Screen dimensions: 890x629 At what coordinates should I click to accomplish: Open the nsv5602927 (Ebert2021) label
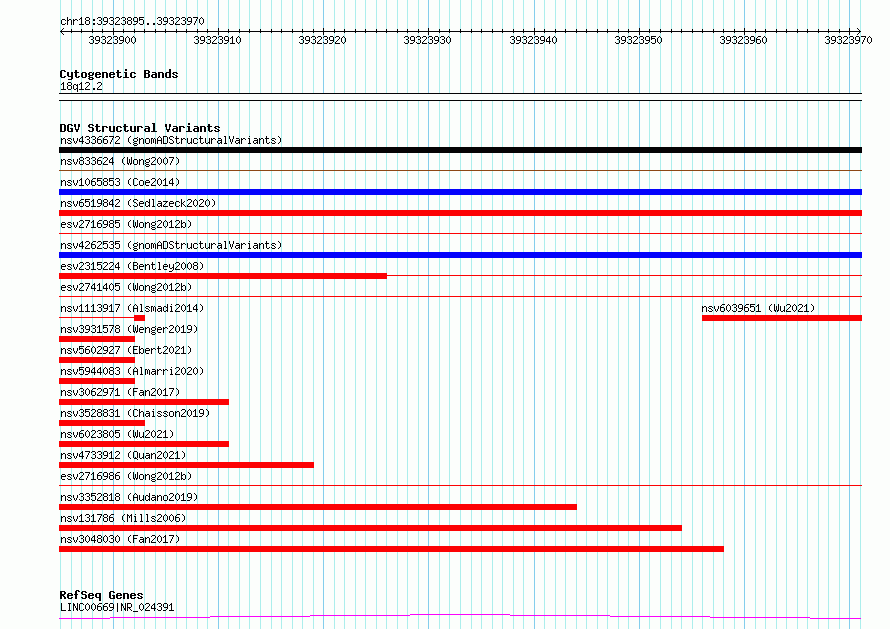pos(126,350)
